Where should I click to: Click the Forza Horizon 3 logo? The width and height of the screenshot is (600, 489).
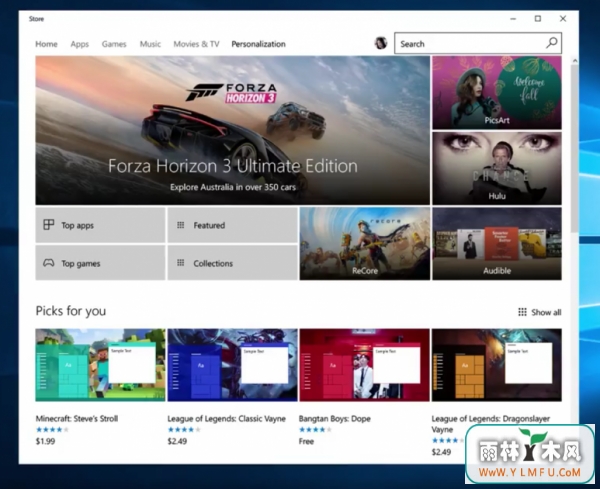(231, 93)
